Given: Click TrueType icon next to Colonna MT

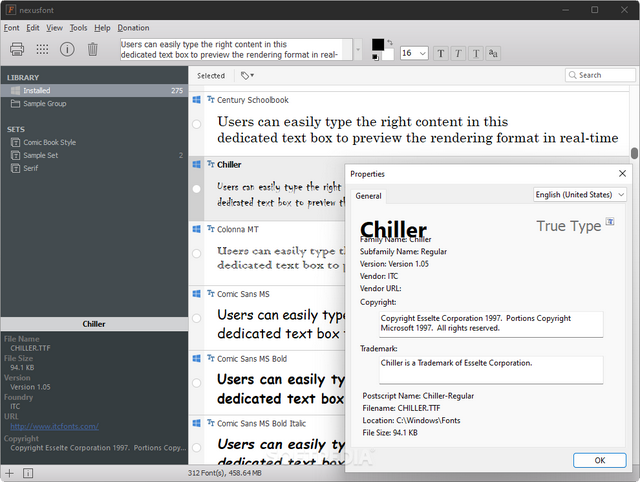Looking at the screenshot, I should pyautogui.click(x=211, y=229).
